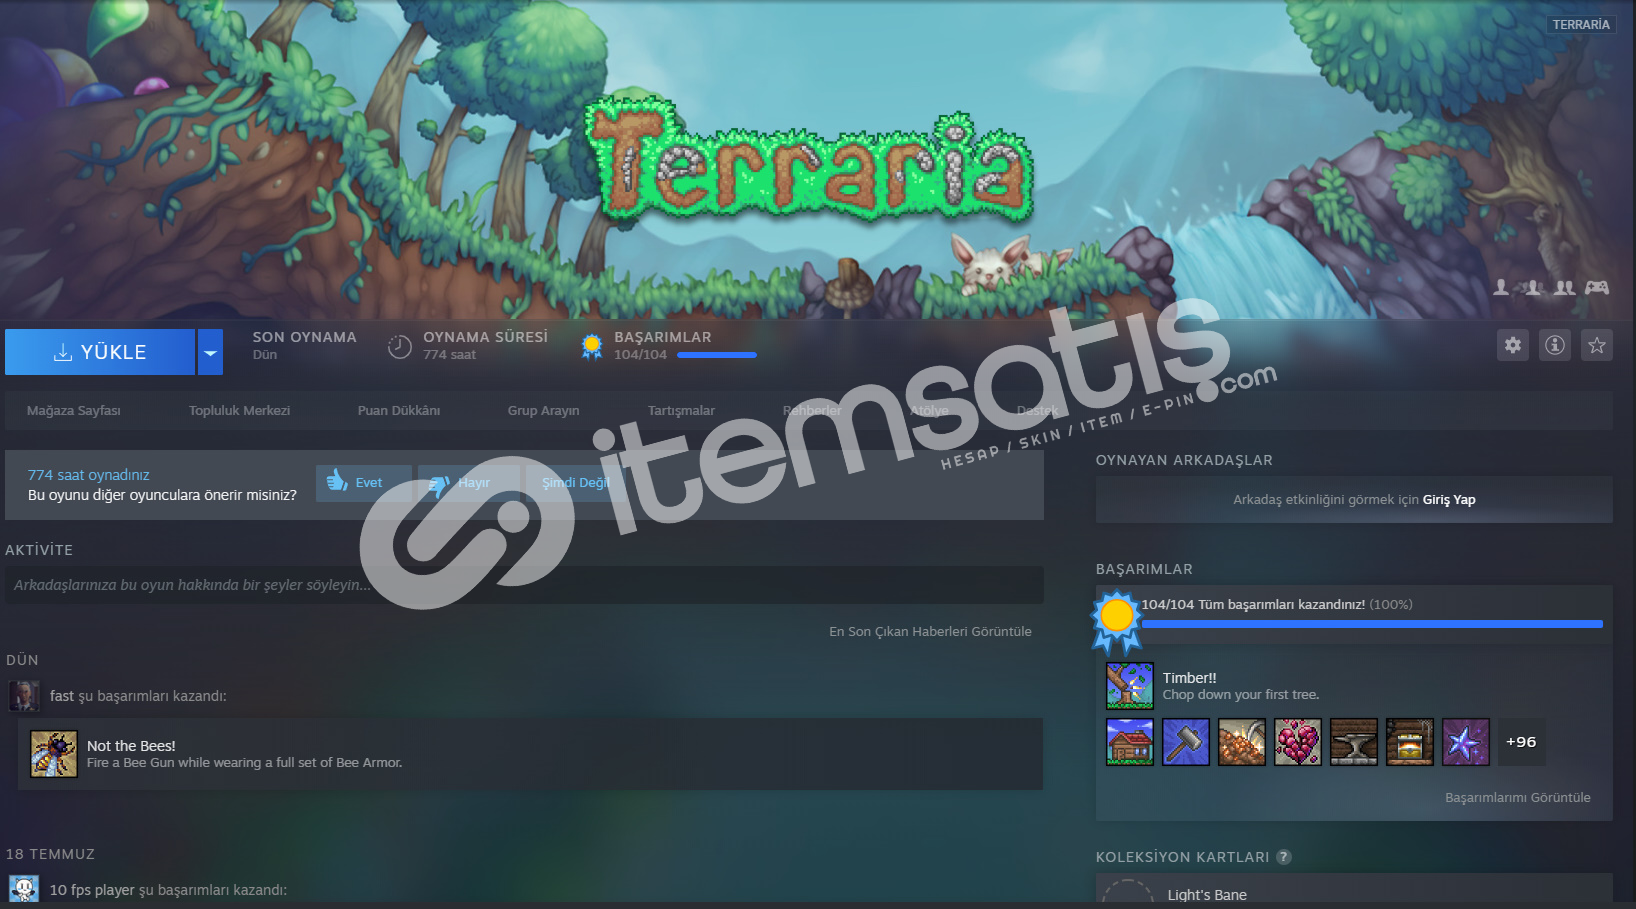Click the TERRARİA label in top corner

(x=1582, y=25)
